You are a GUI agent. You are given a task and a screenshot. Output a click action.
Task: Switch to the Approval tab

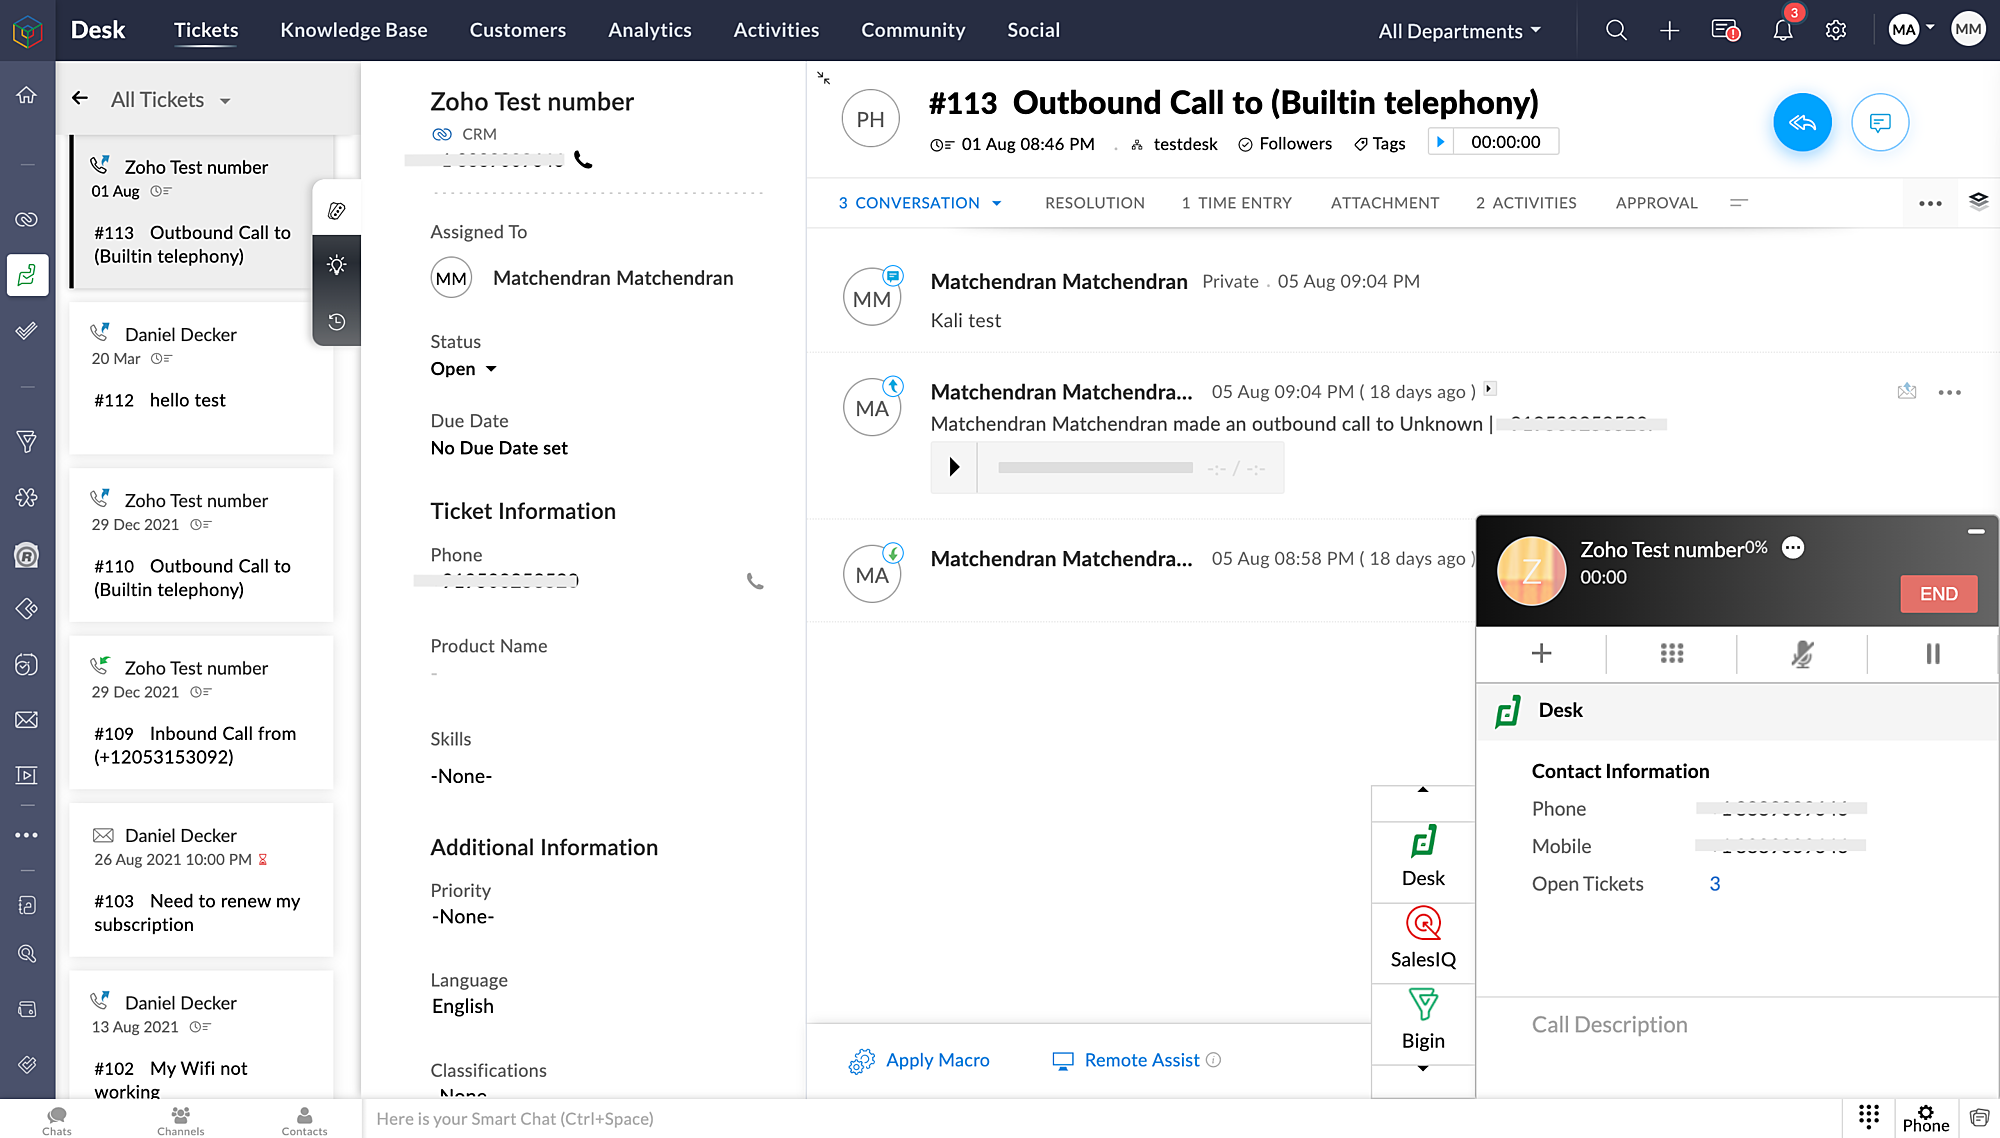tap(1656, 203)
